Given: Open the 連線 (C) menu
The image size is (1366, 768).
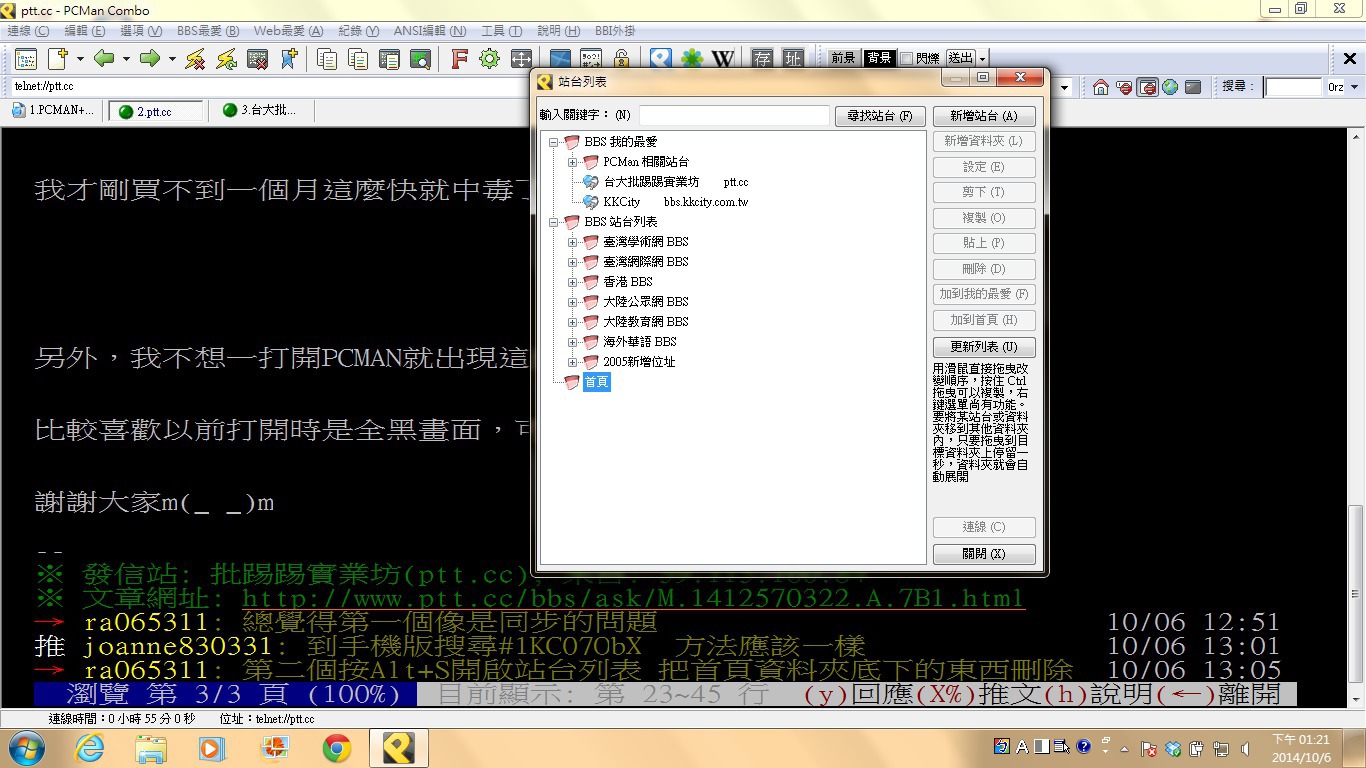Looking at the screenshot, I should pos(28,31).
